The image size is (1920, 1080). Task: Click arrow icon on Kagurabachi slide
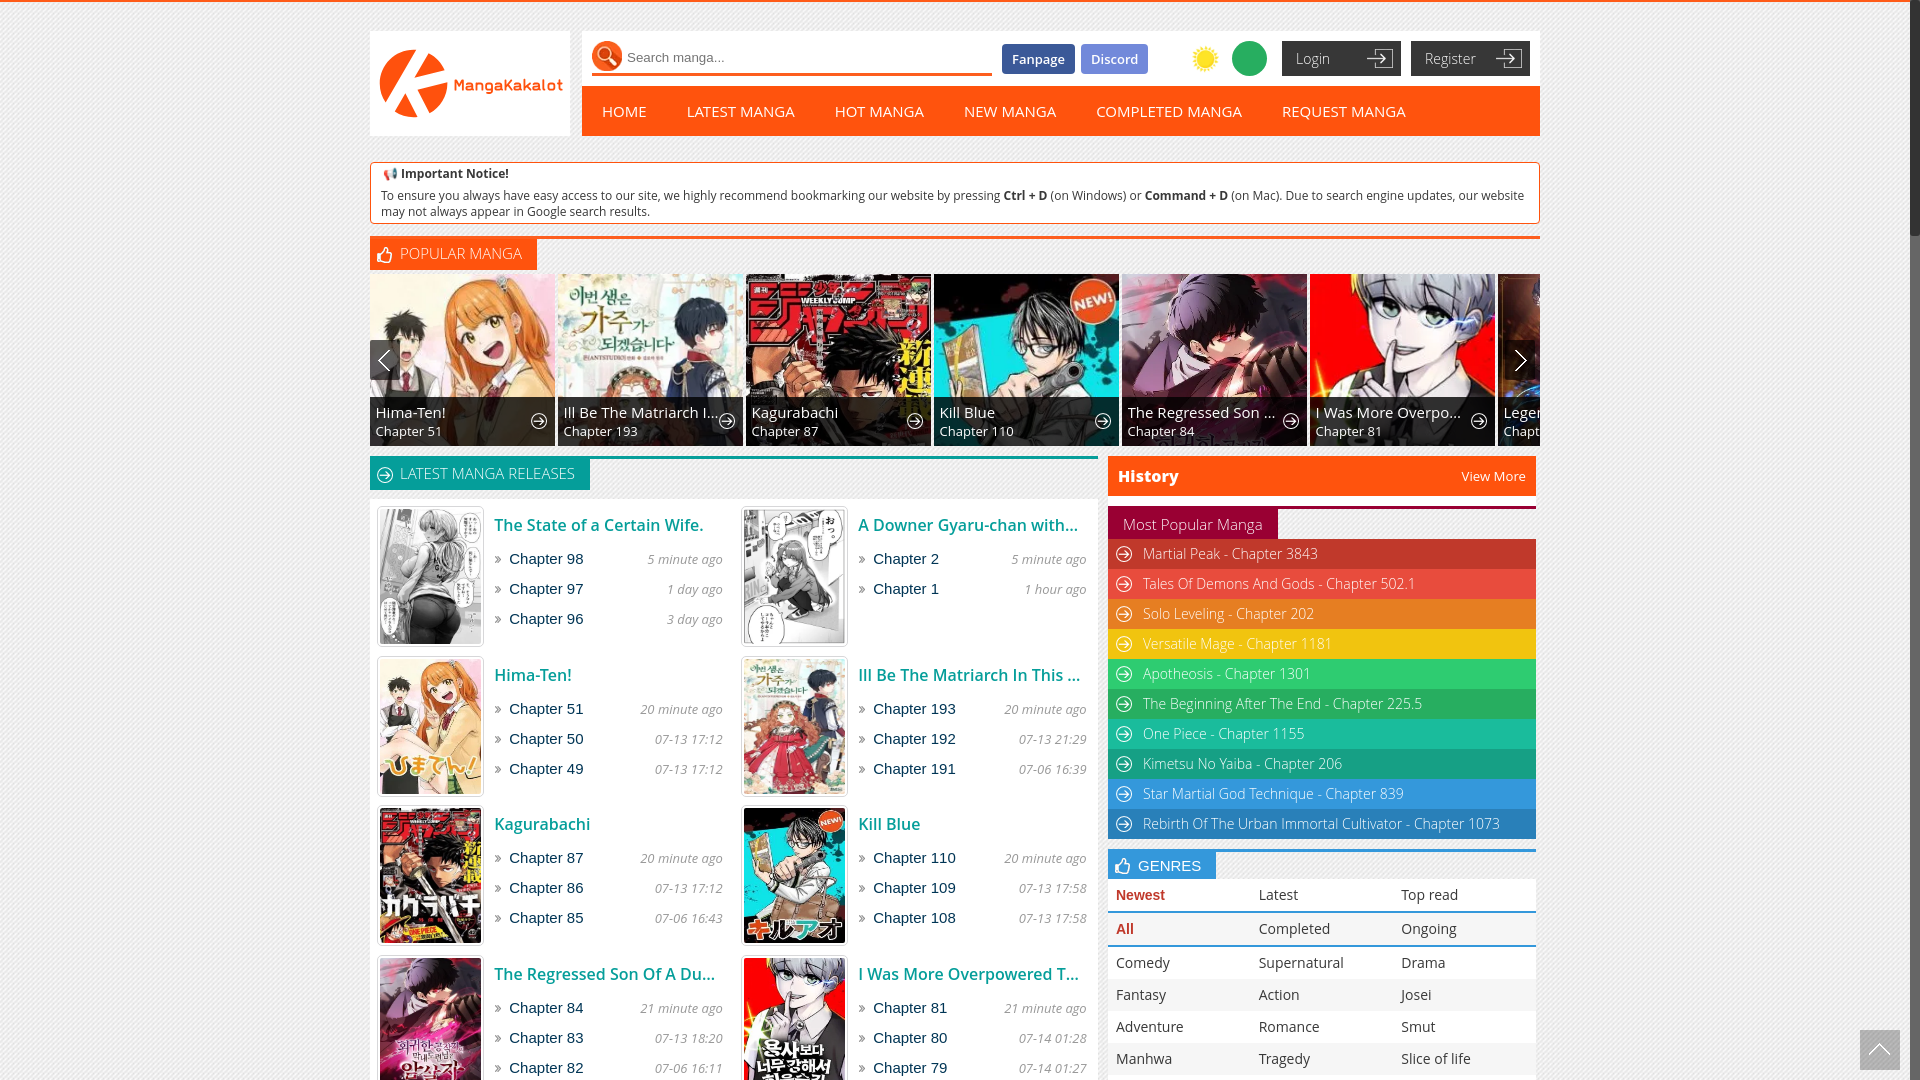click(915, 422)
